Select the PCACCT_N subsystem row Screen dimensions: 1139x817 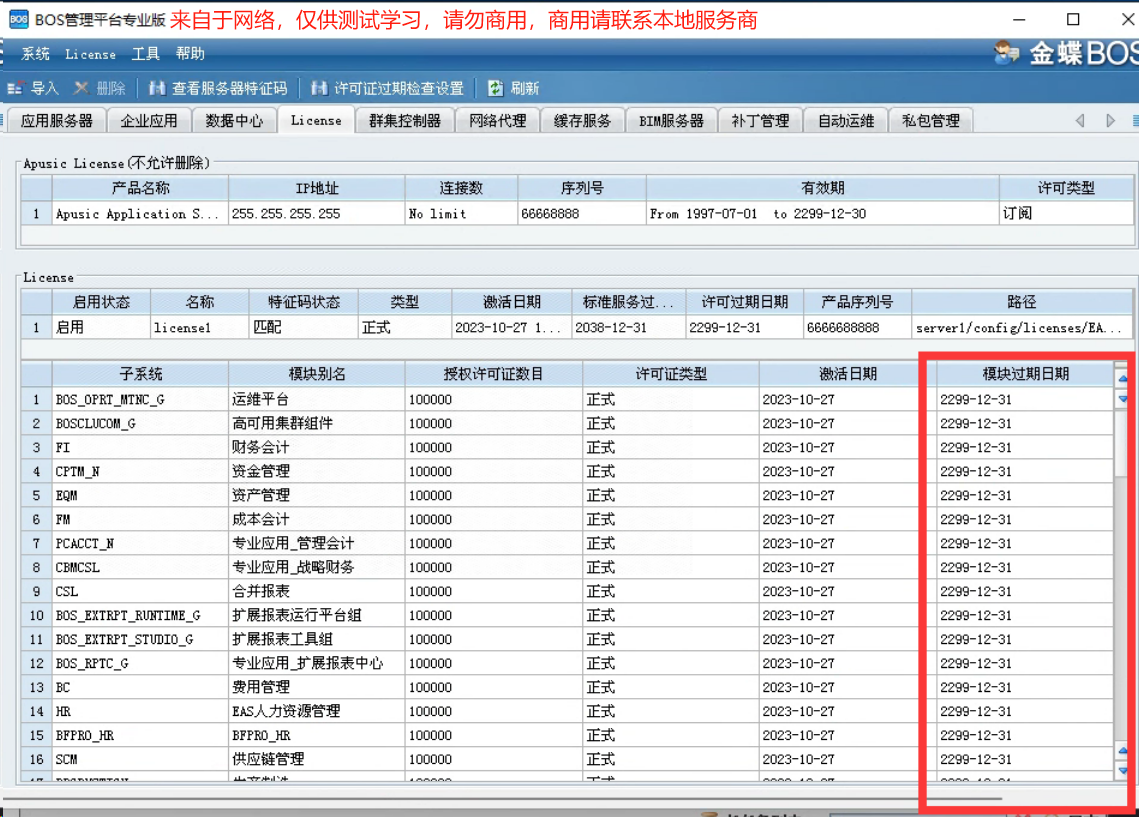tap(140, 543)
